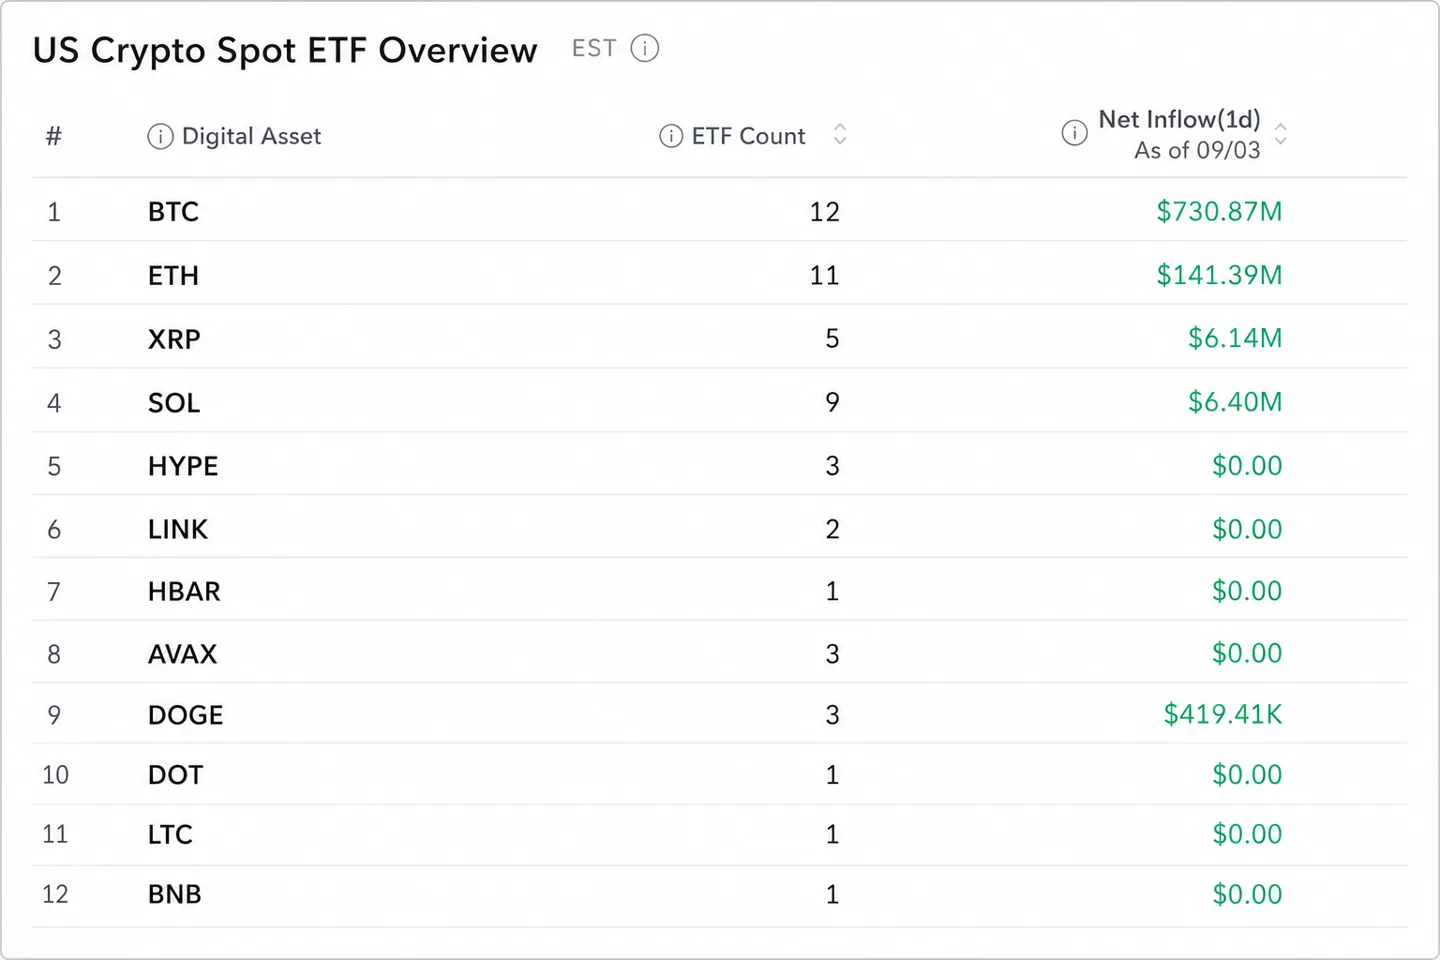This screenshot has height=960, width=1440.
Task: Click BTC's ETF count of 12
Action: point(825,212)
